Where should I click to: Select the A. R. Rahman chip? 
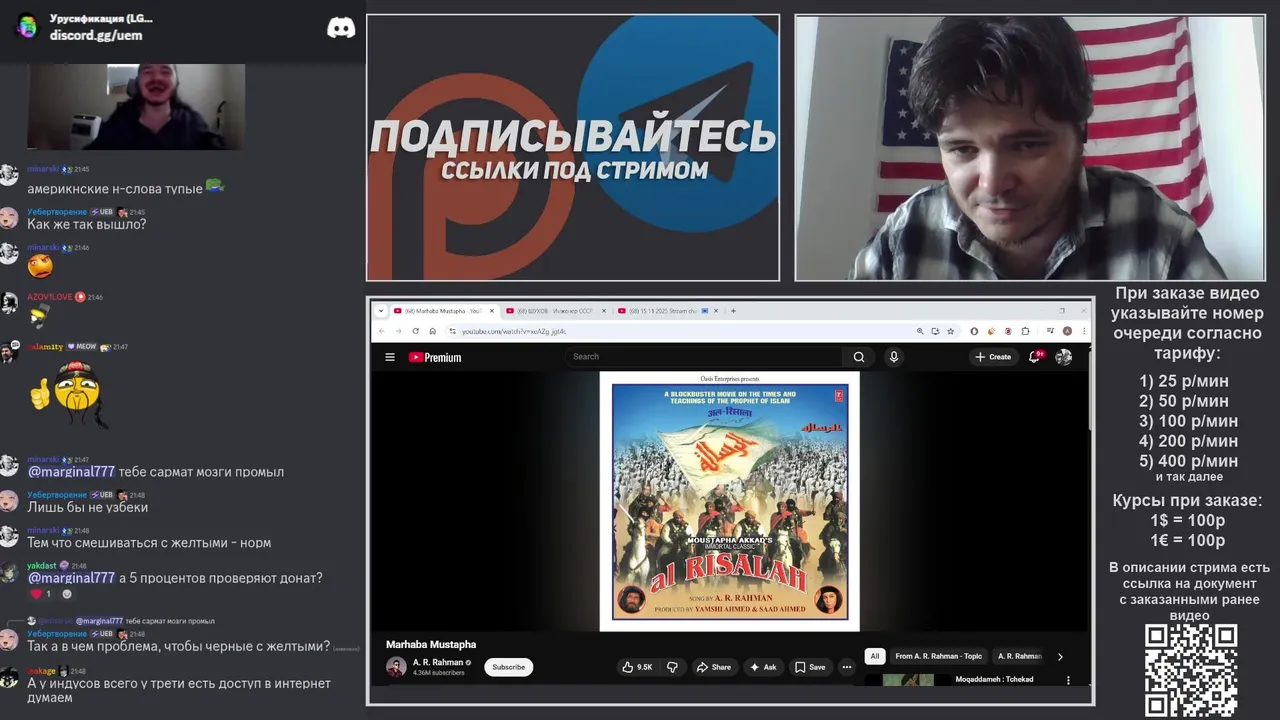pos(1019,656)
